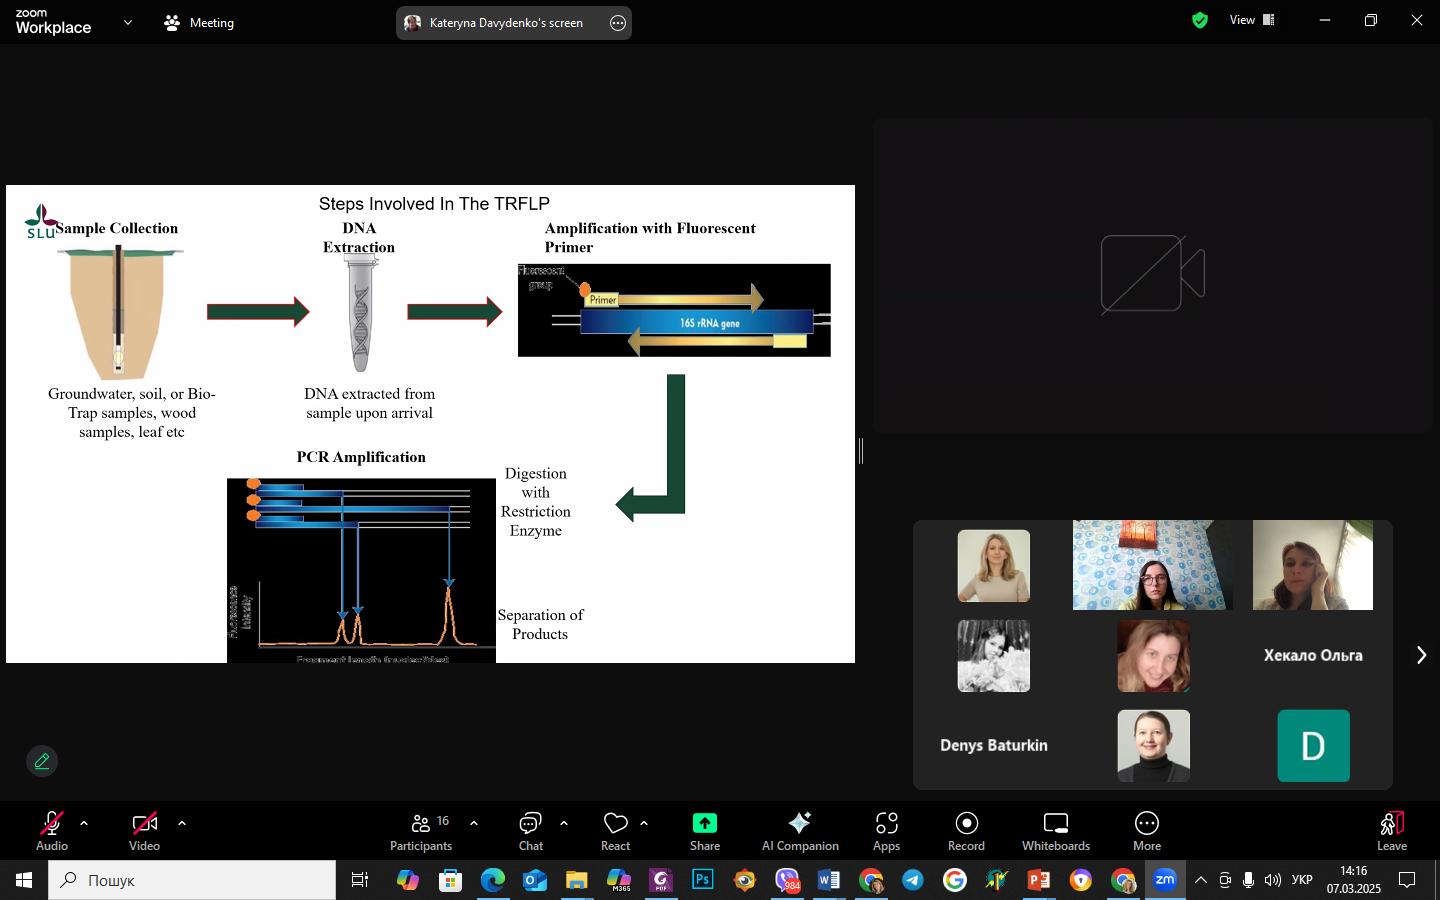Open Windows Start menu

tap(24, 880)
